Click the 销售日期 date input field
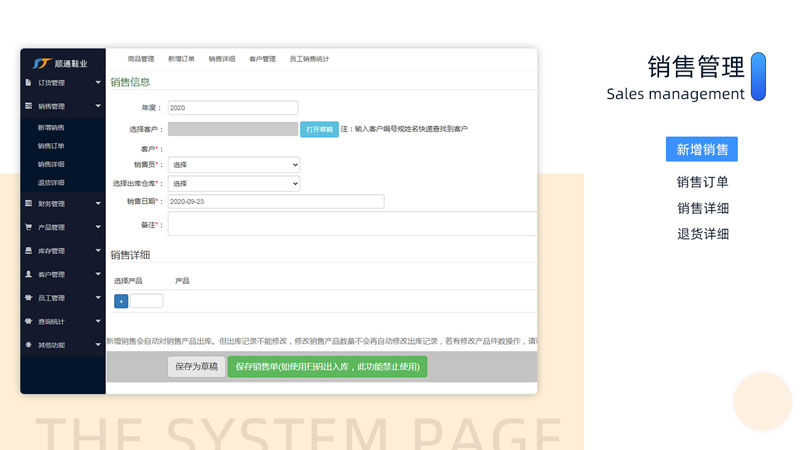Viewport: 800px width, 450px height. [275, 201]
